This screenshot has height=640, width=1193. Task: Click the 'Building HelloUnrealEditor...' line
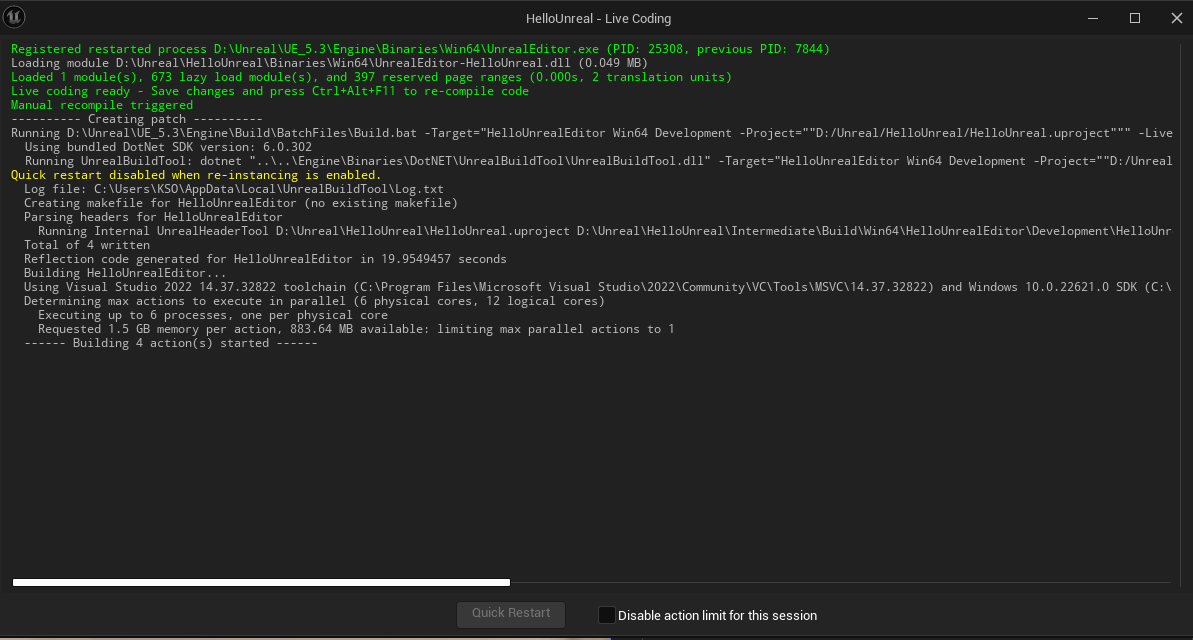click(x=125, y=272)
